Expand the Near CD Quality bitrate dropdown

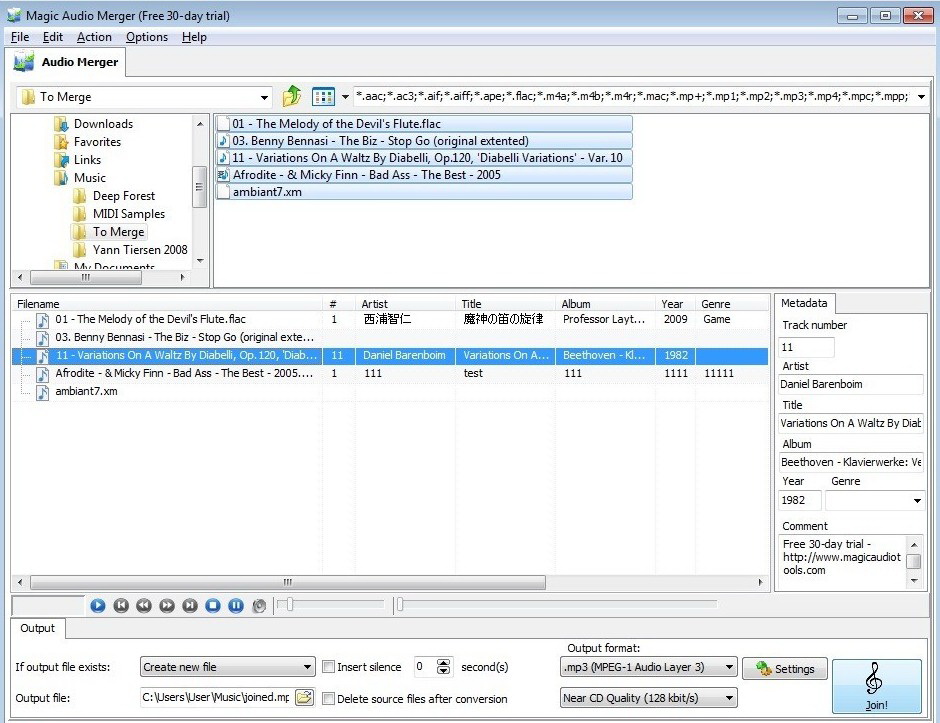(727, 698)
